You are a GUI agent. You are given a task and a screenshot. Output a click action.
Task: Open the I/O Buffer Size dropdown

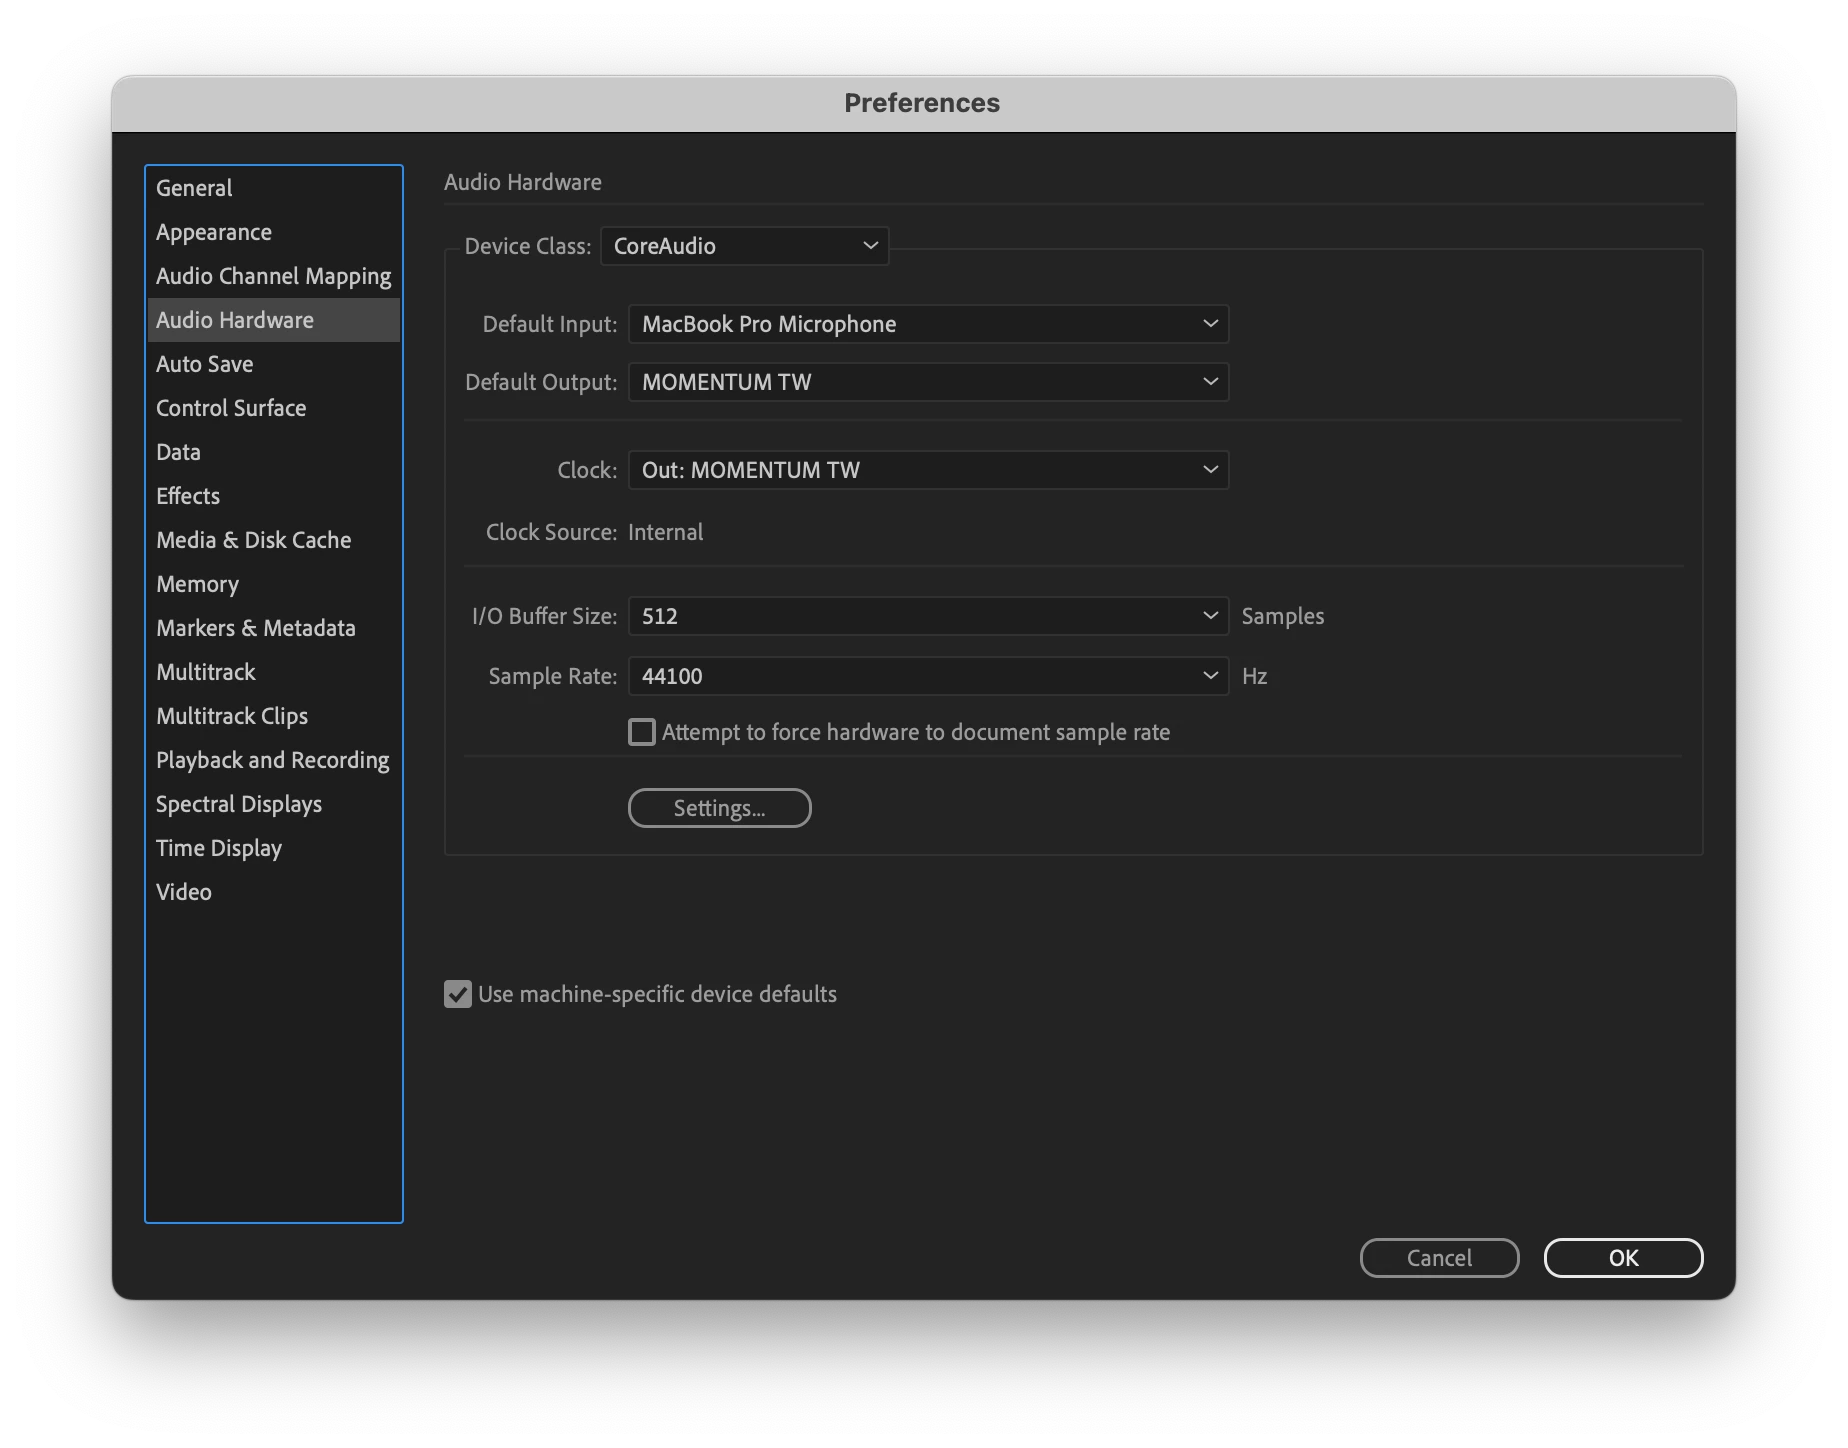[929, 616]
